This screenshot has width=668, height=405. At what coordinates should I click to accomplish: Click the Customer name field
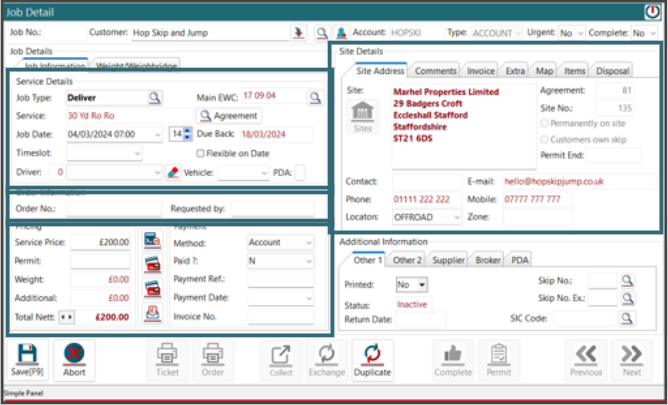pos(210,33)
